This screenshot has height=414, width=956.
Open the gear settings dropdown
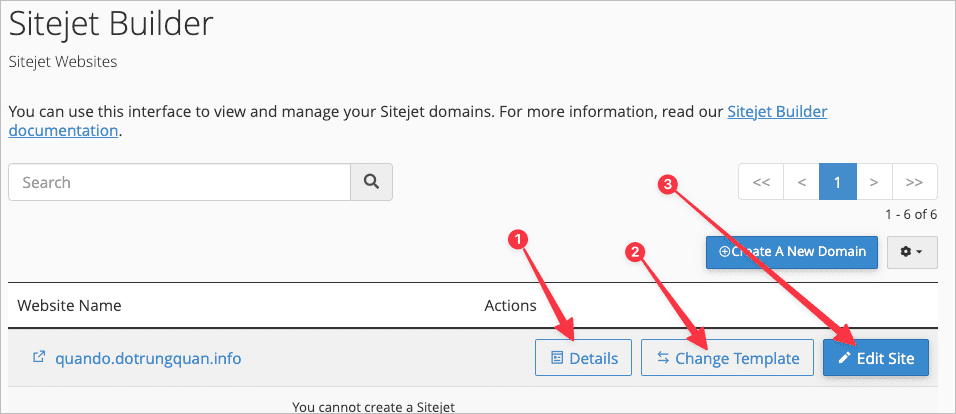[911, 252]
